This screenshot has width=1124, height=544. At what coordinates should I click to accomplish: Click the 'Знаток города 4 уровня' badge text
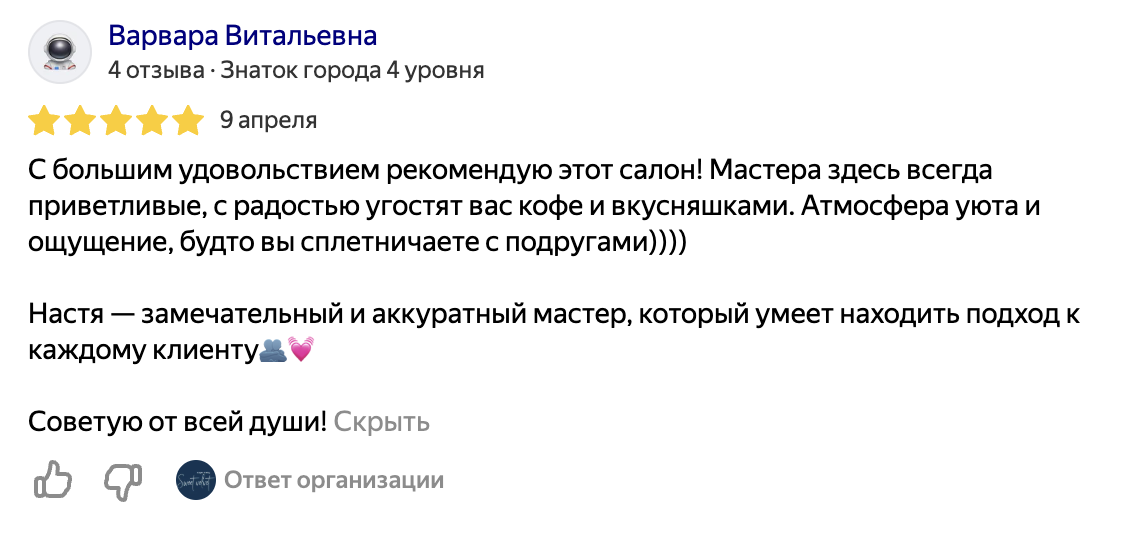coord(352,70)
